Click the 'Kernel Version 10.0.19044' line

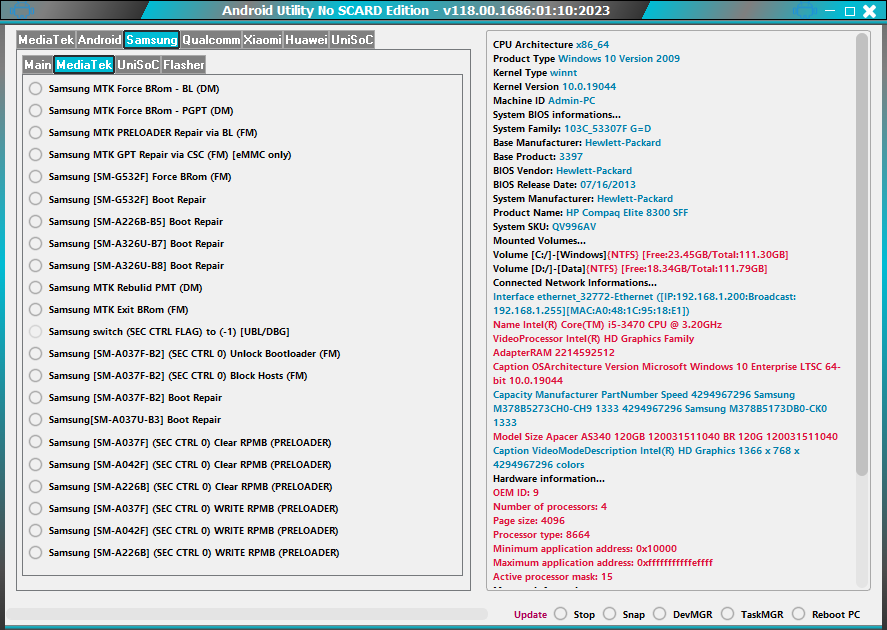click(554, 87)
